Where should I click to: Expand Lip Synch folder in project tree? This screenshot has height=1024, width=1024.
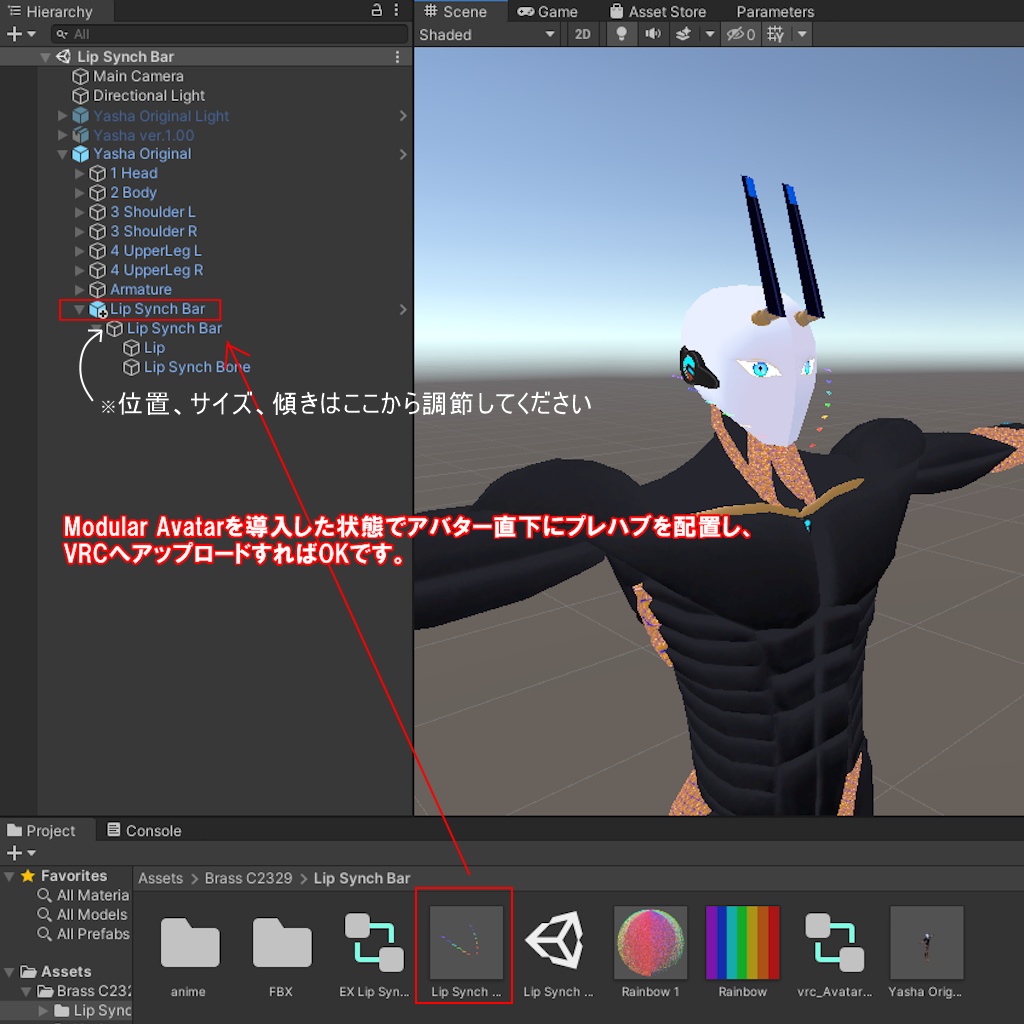point(44,1011)
